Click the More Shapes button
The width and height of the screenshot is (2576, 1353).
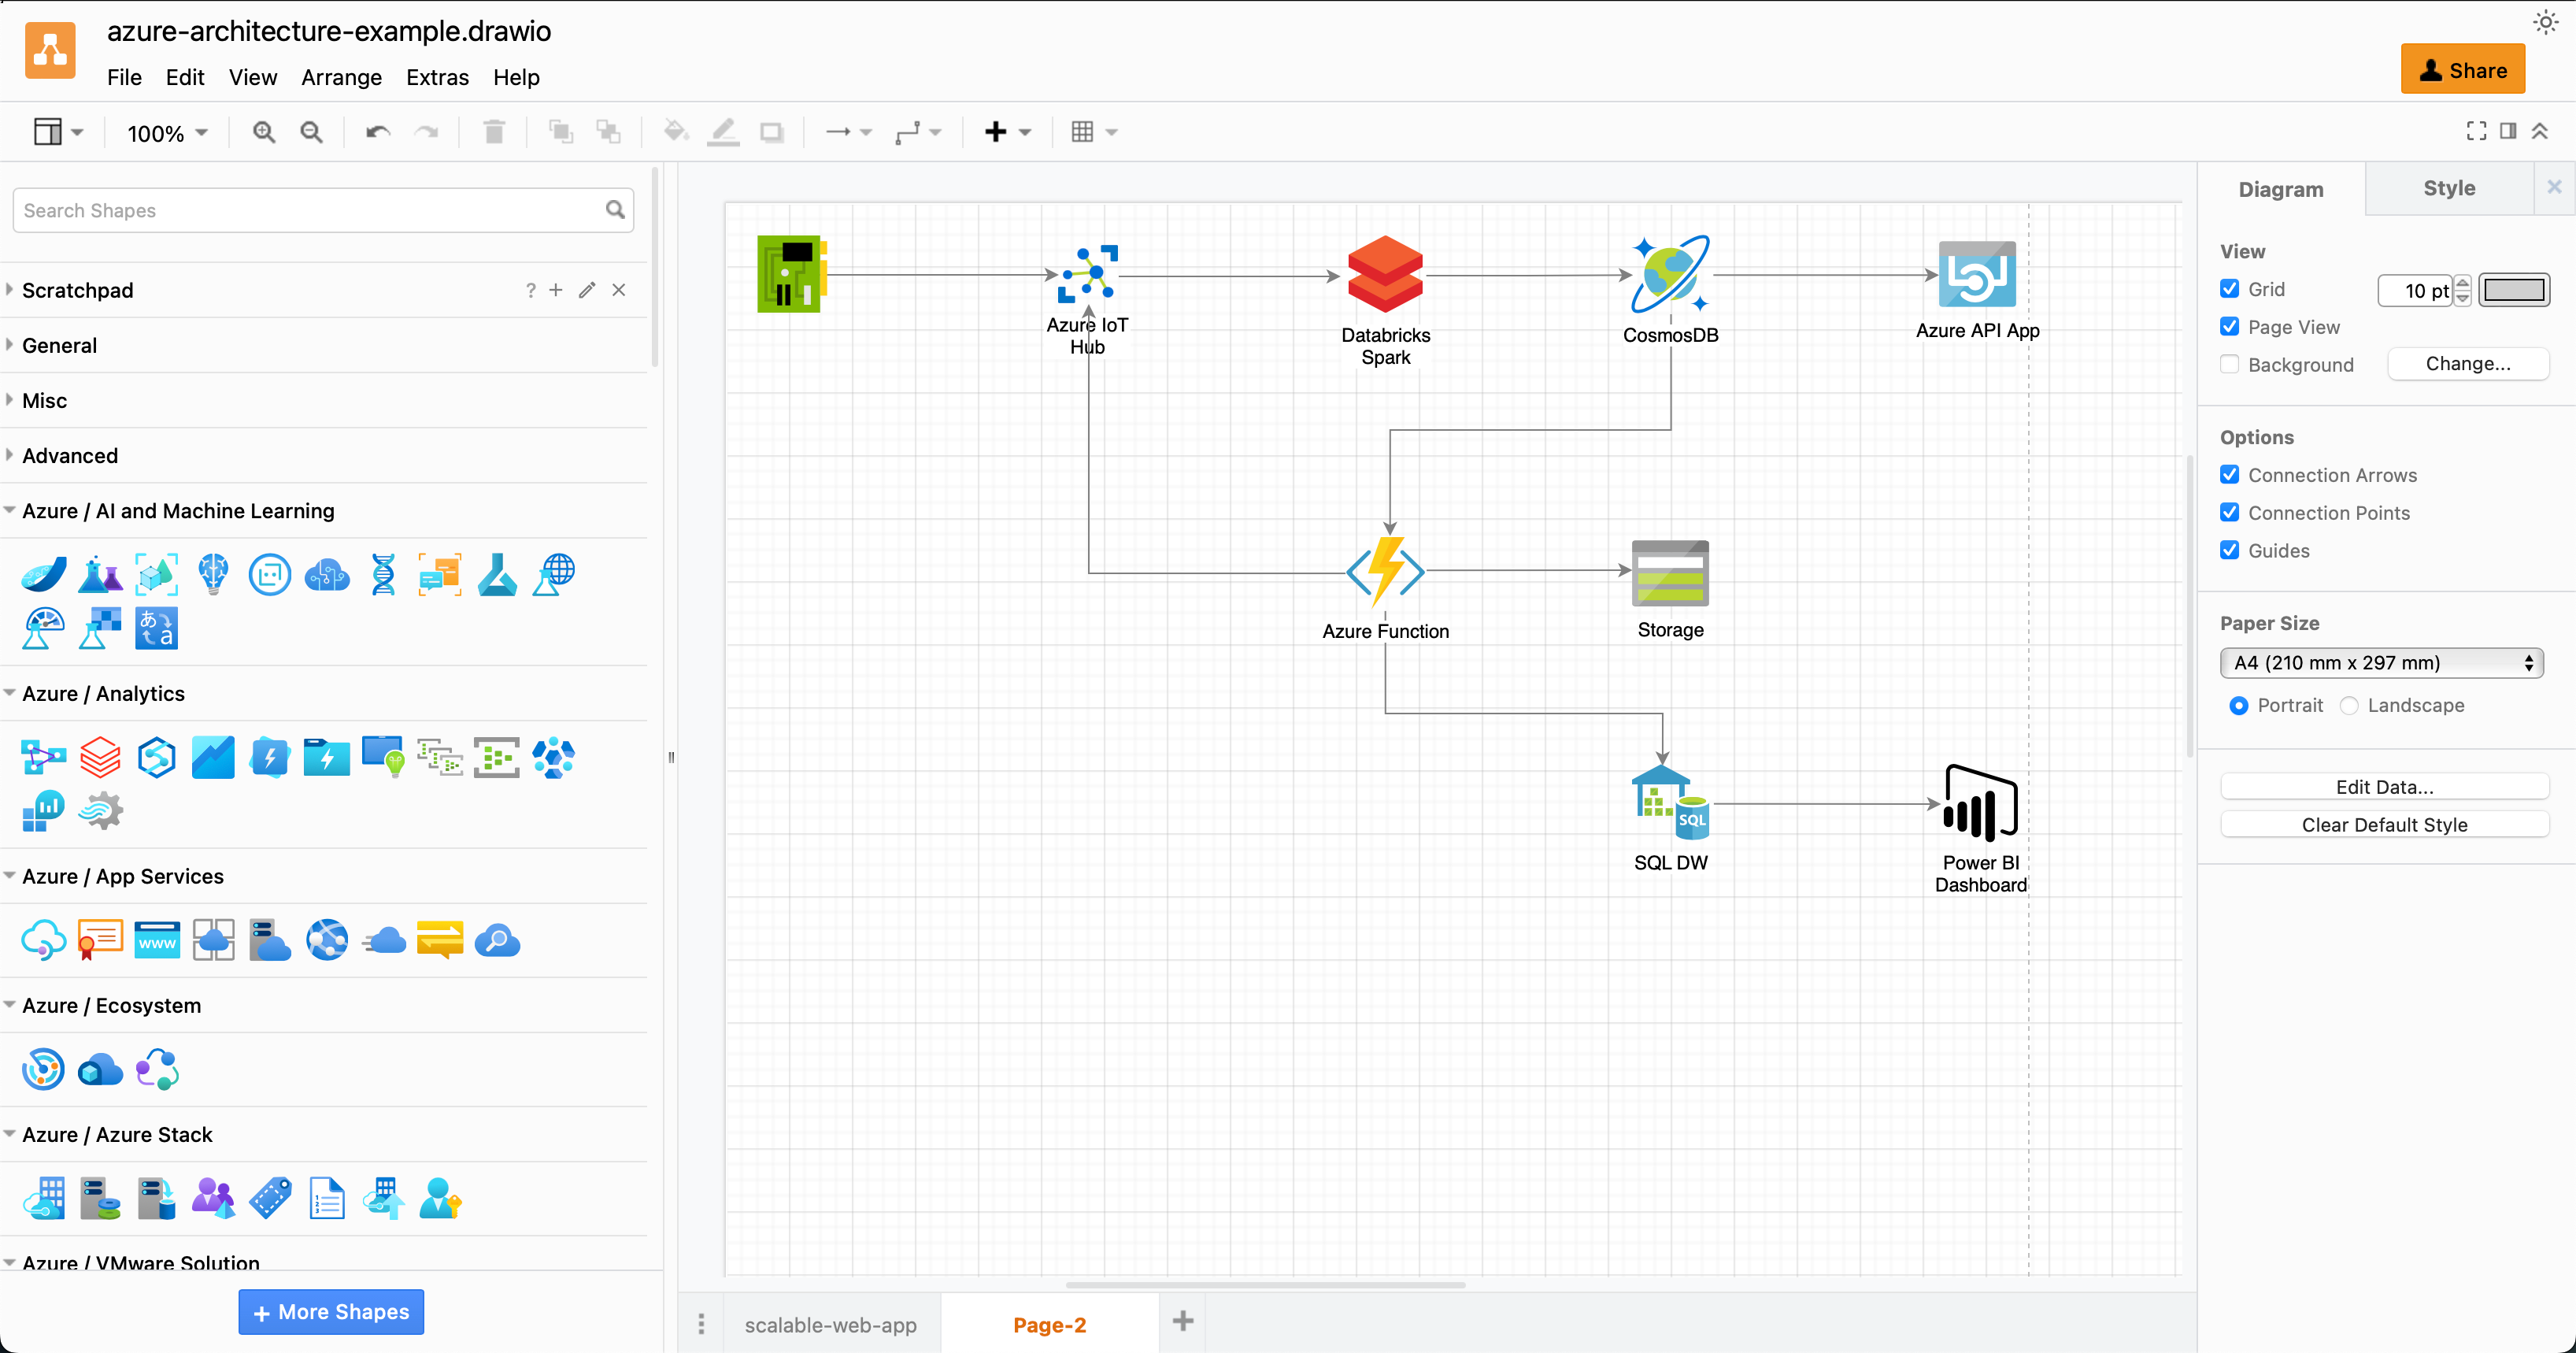(x=331, y=1311)
